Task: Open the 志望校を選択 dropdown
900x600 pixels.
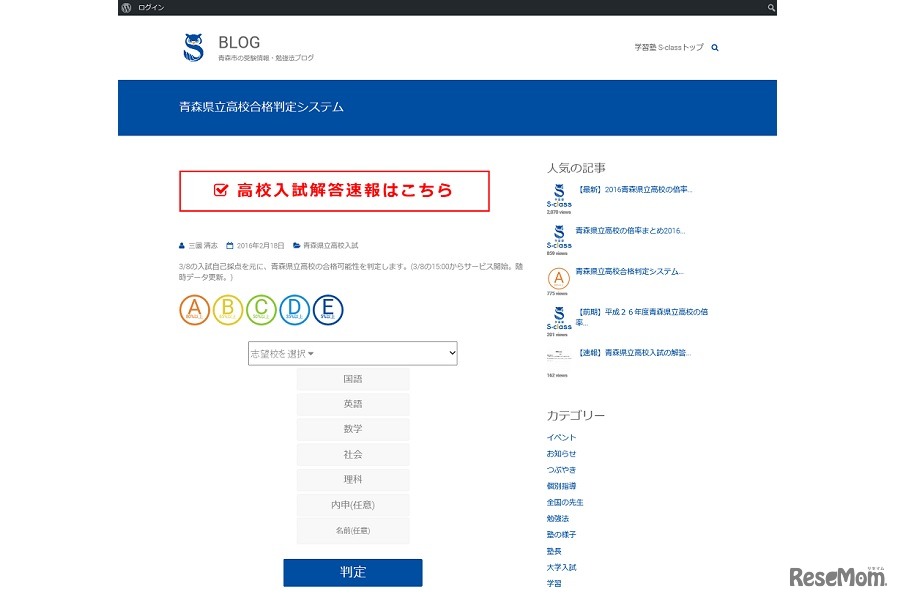Action: click(x=352, y=353)
